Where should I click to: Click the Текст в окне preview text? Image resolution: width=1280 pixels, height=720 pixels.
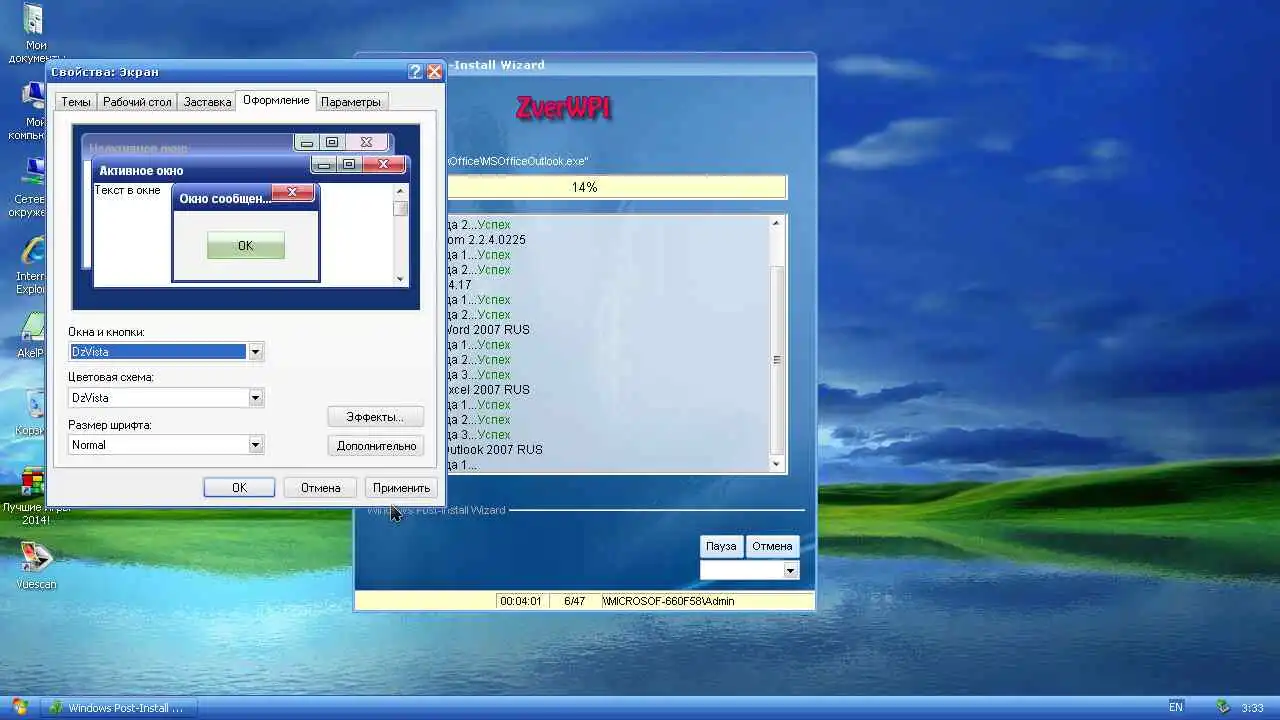[x=127, y=190]
